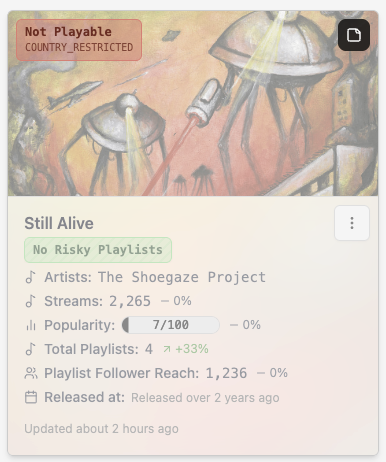Open the three-dot options menu
Screen dimensions: 386x462
352,223
